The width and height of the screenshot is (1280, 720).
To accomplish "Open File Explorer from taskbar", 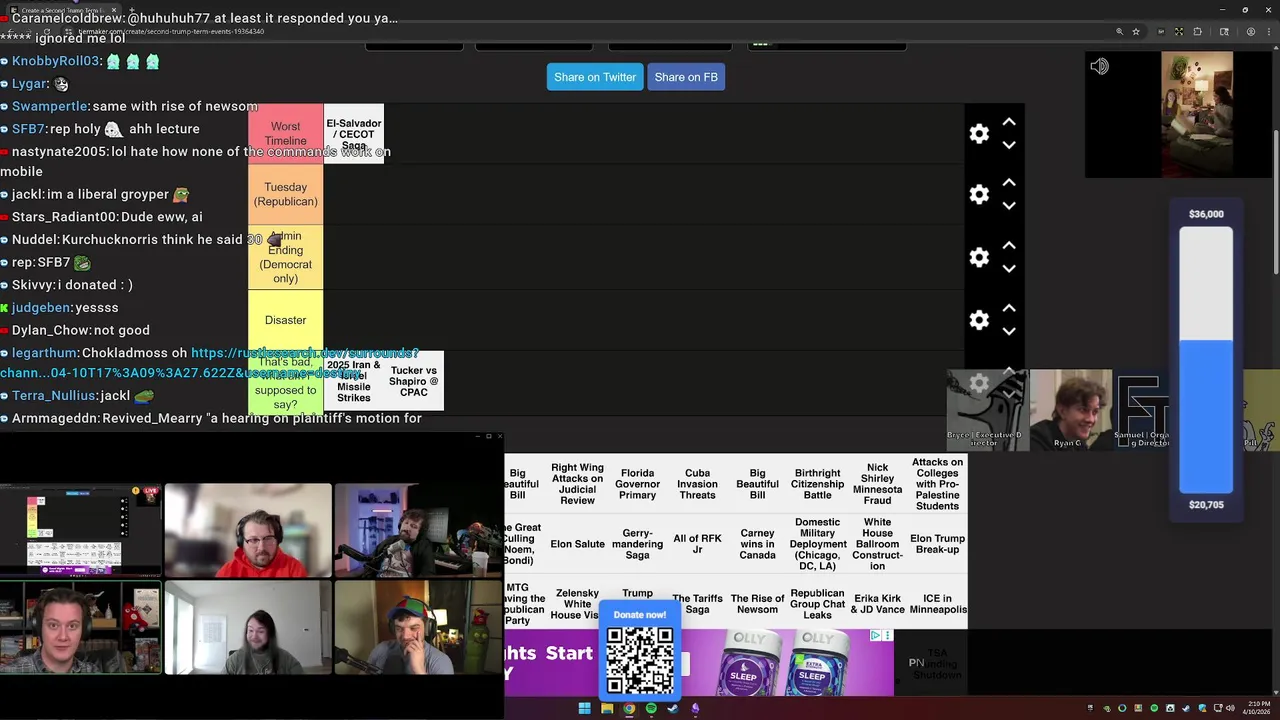I will [x=607, y=708].
